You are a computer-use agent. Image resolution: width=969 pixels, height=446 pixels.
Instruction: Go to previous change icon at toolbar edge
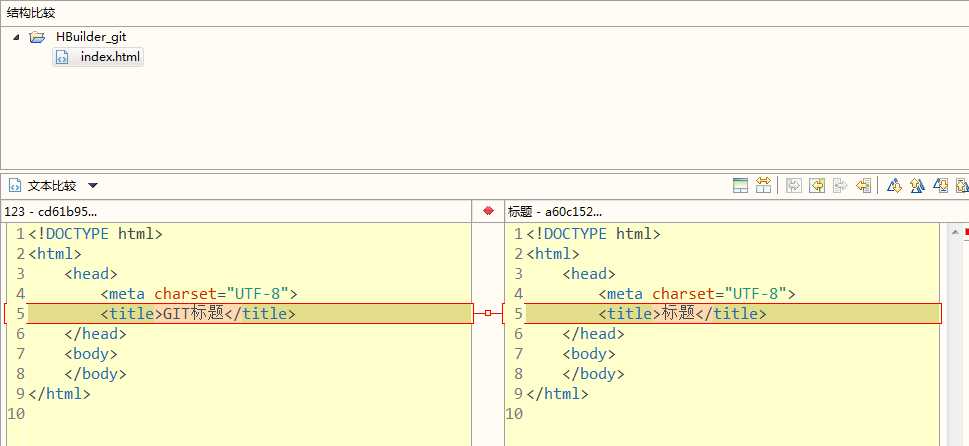click(962, 185)
